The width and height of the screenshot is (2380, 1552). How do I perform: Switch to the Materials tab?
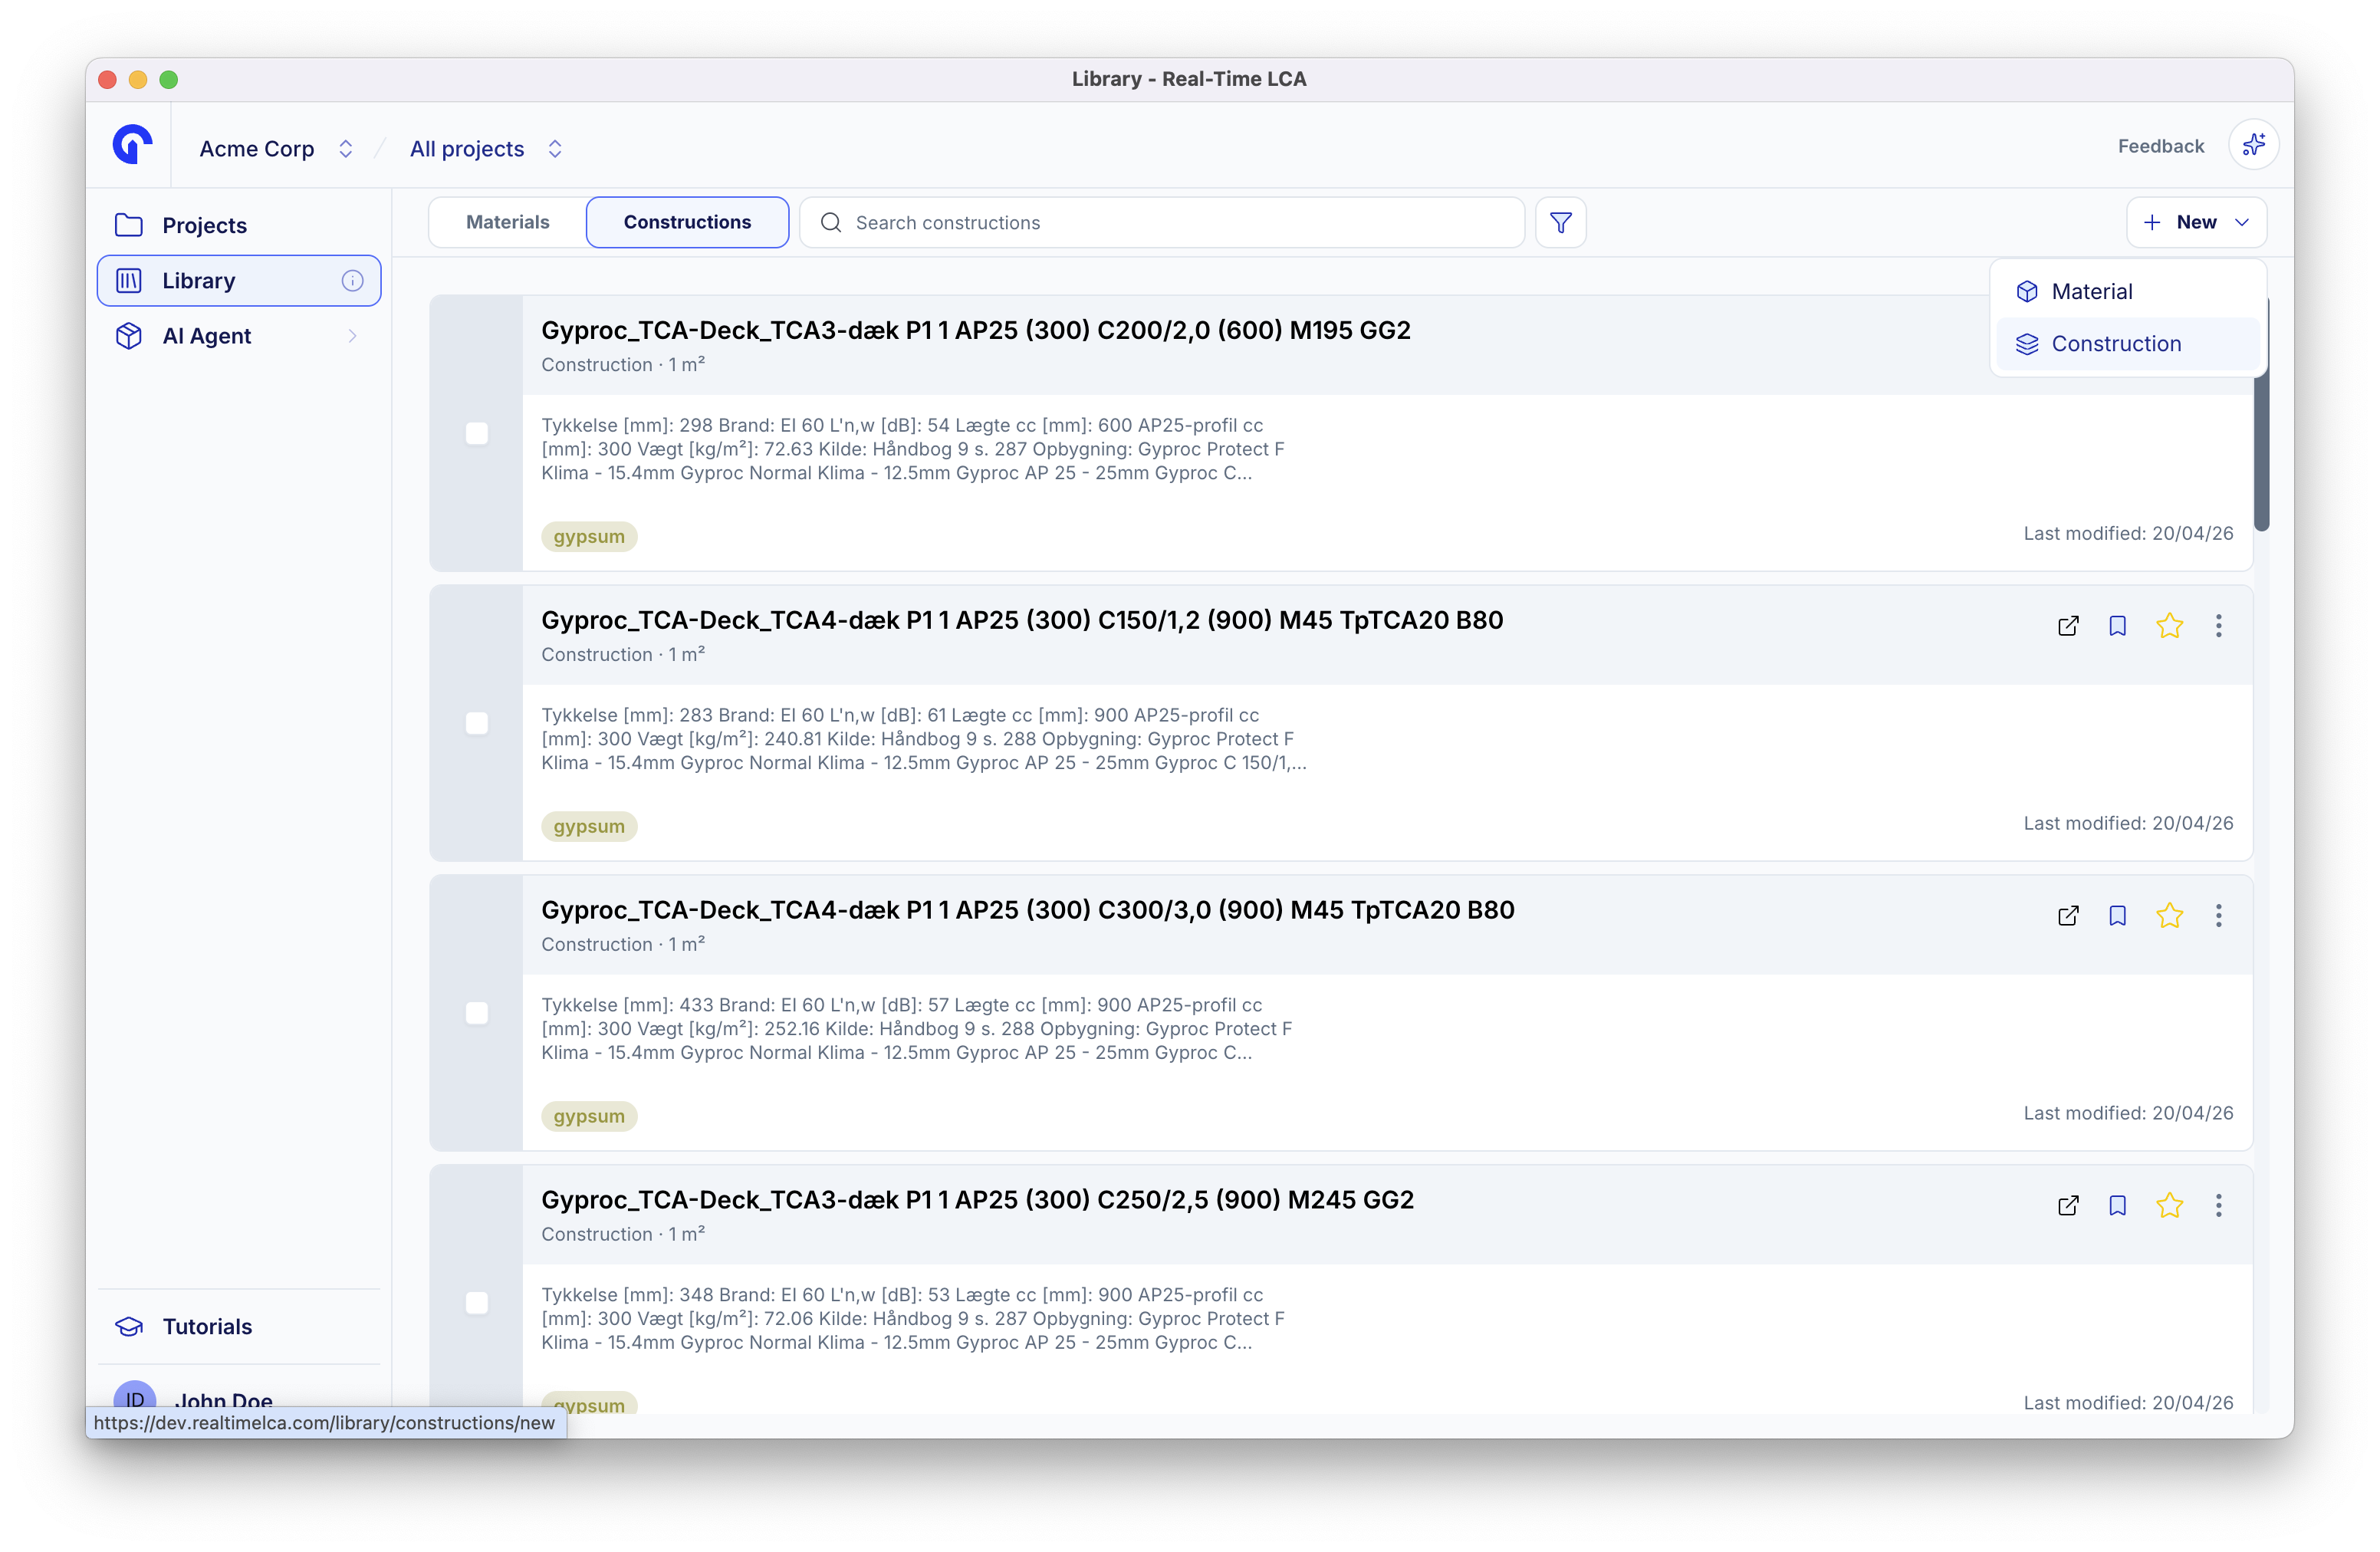pyautogui.click(x=507, y=222)
